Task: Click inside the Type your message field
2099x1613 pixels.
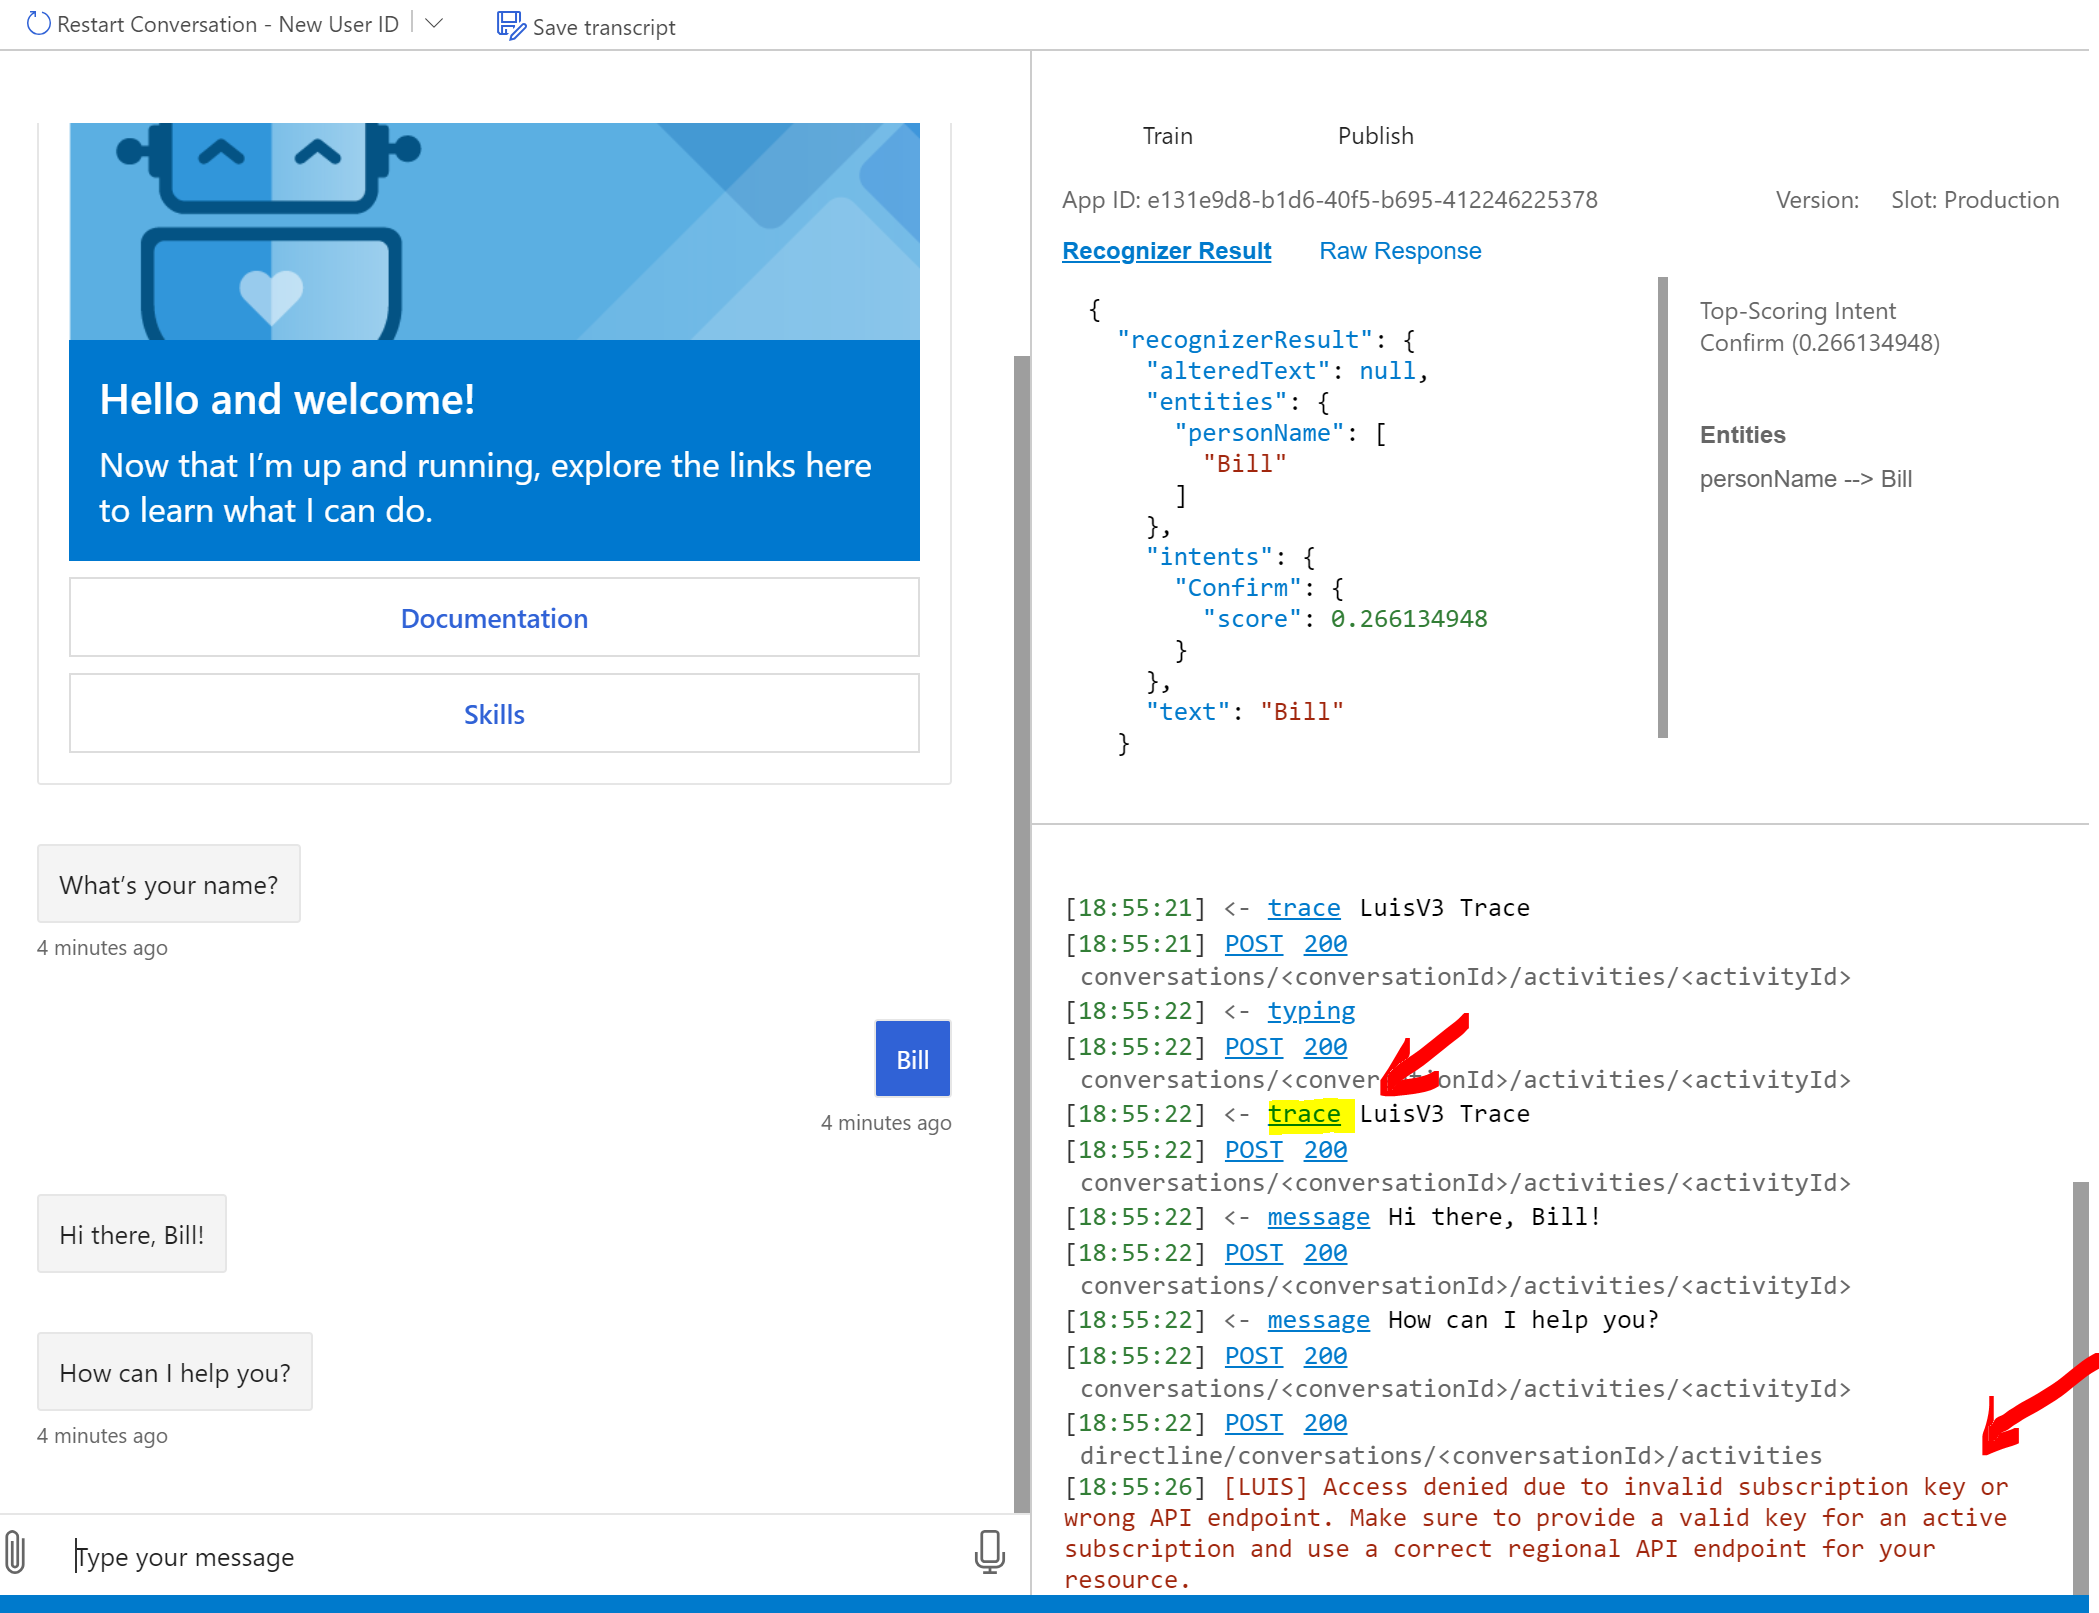Action: click(400, 1556)
